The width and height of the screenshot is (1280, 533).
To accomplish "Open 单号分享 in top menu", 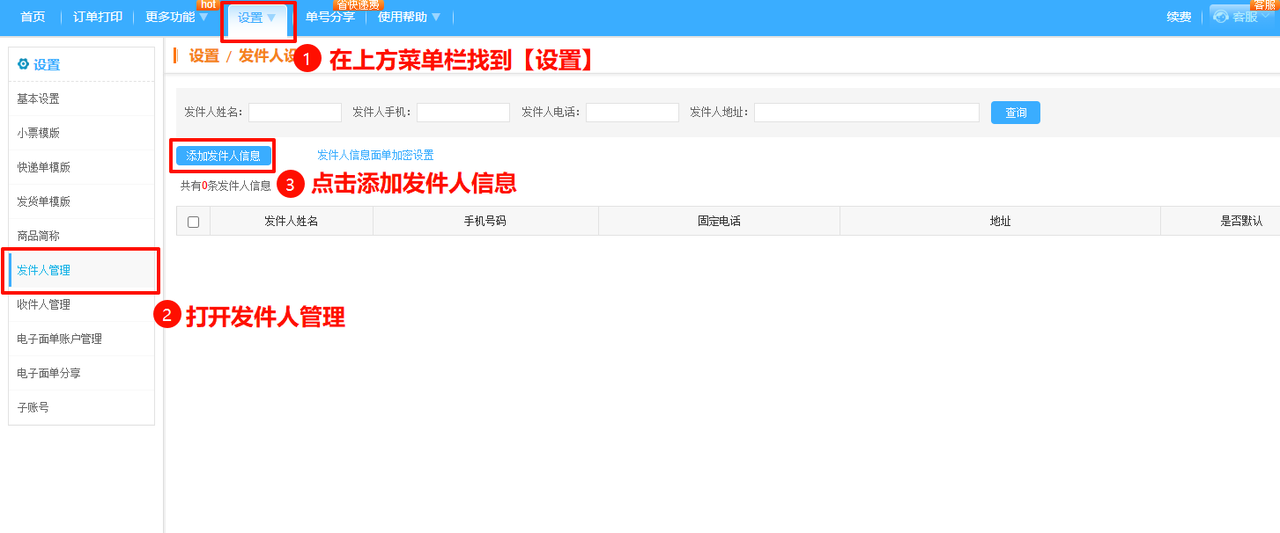I will pyautogui.click(x=330, y=17).
